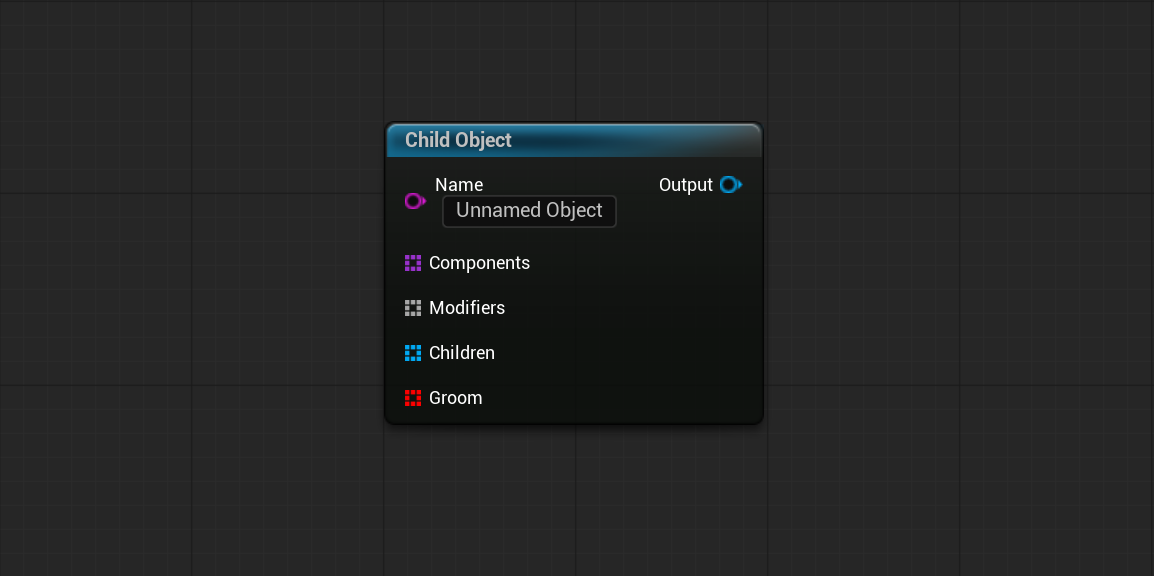The height and width of the screenshot is (576, 1154).
Task: Click empty graph canvas below the node
Action: 574,500
